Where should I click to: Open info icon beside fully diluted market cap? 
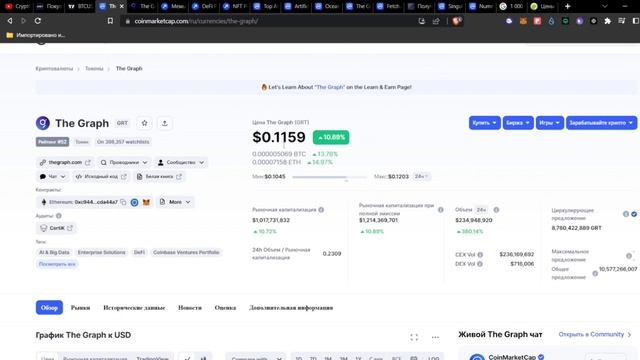click(x=440, y=210)
